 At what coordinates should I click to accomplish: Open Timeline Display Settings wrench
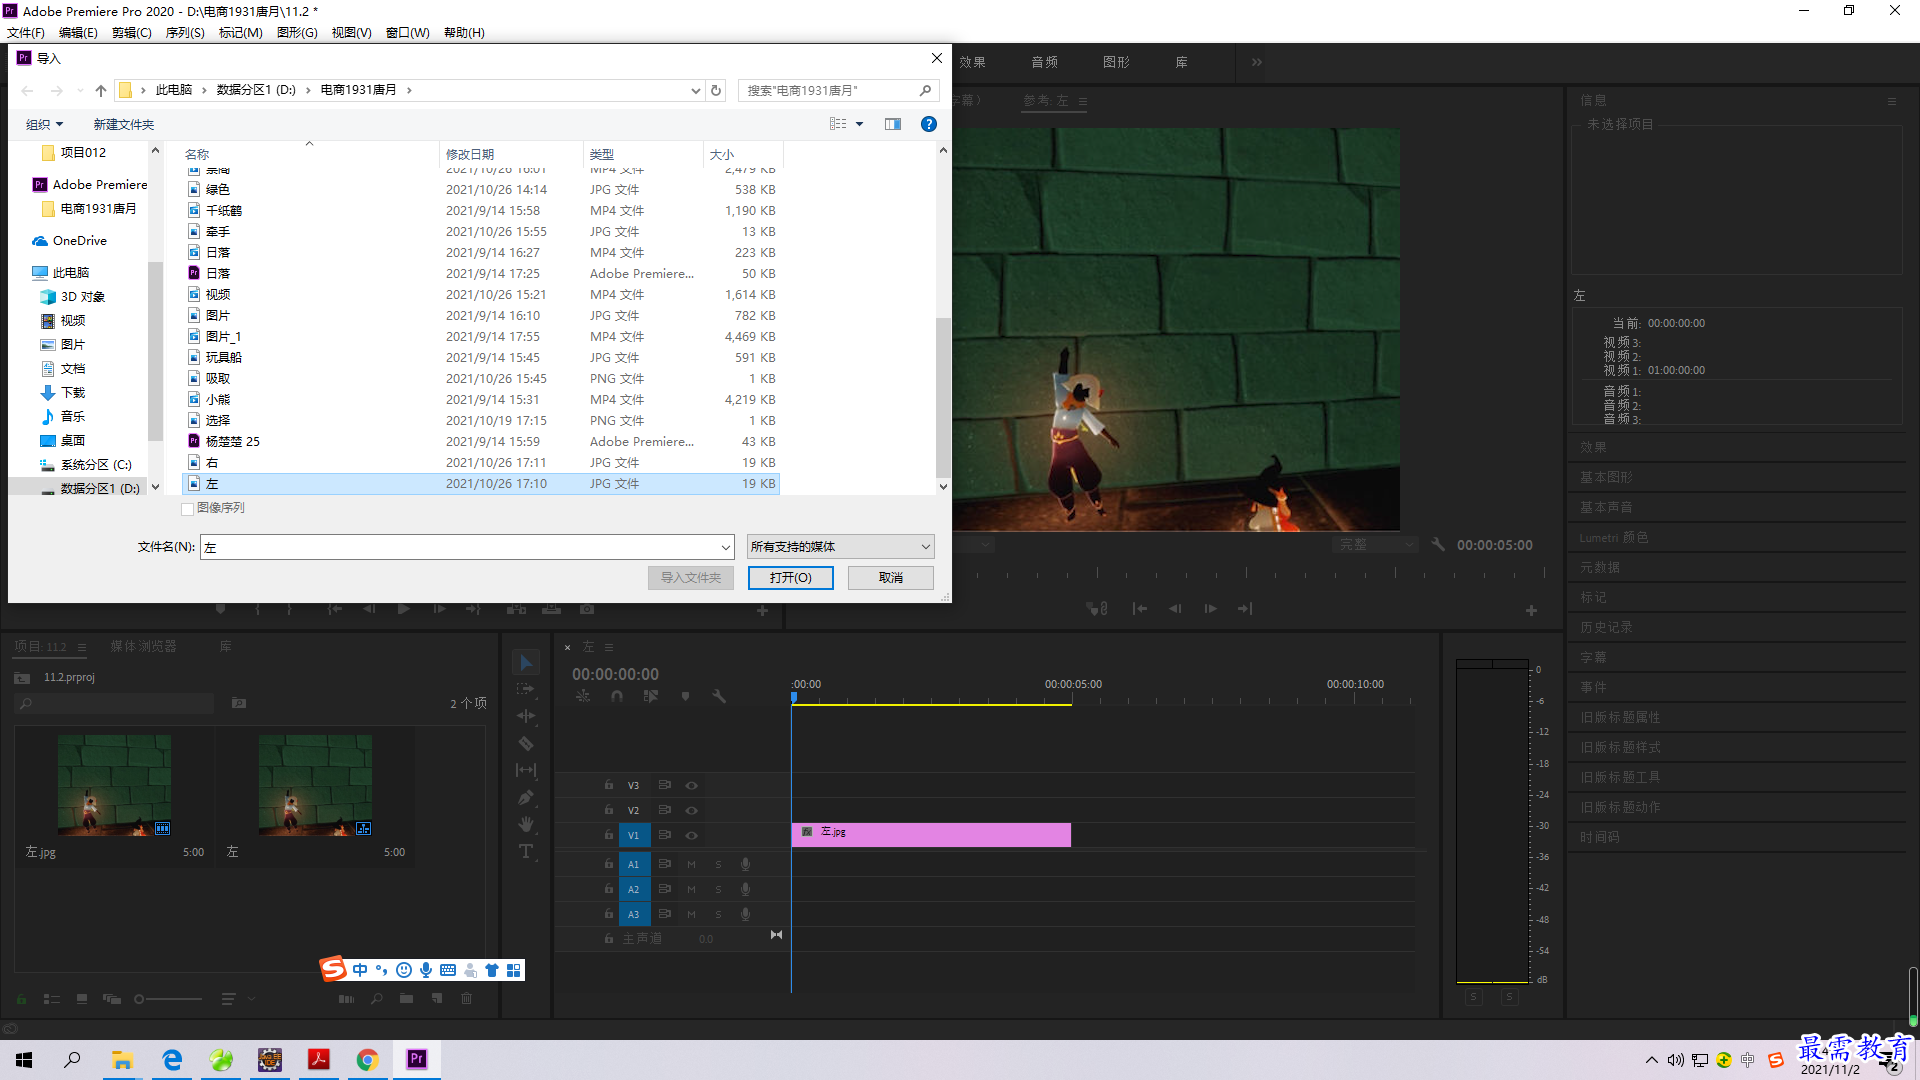[719, 696]
